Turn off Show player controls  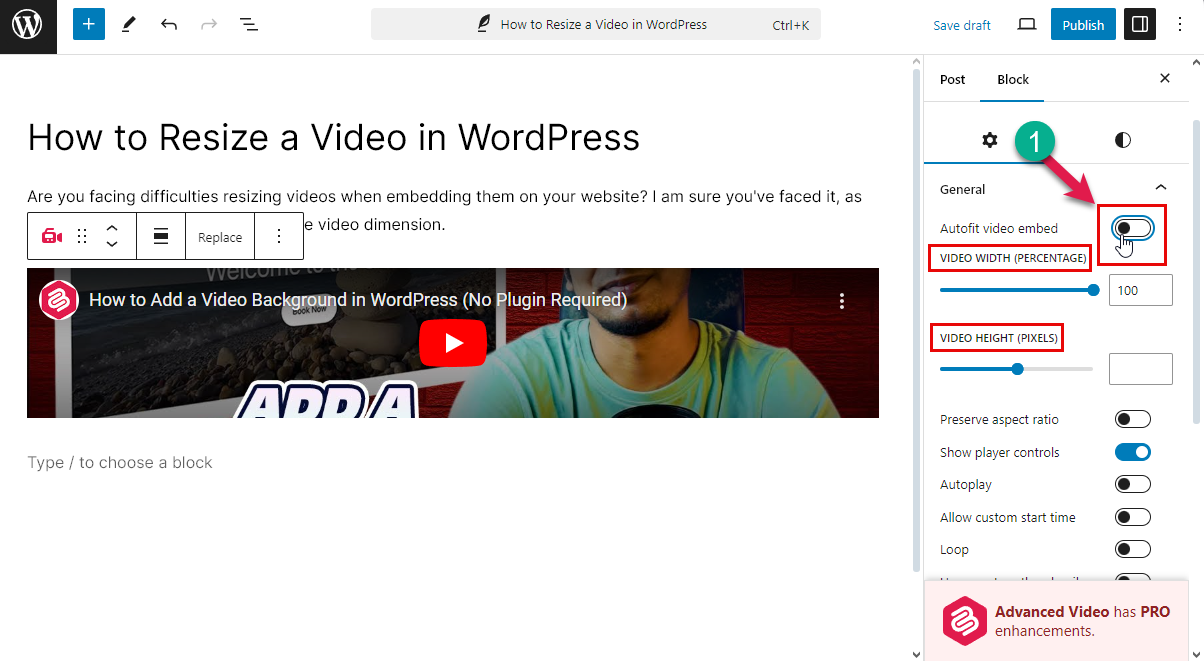[x=1132, y=451]
